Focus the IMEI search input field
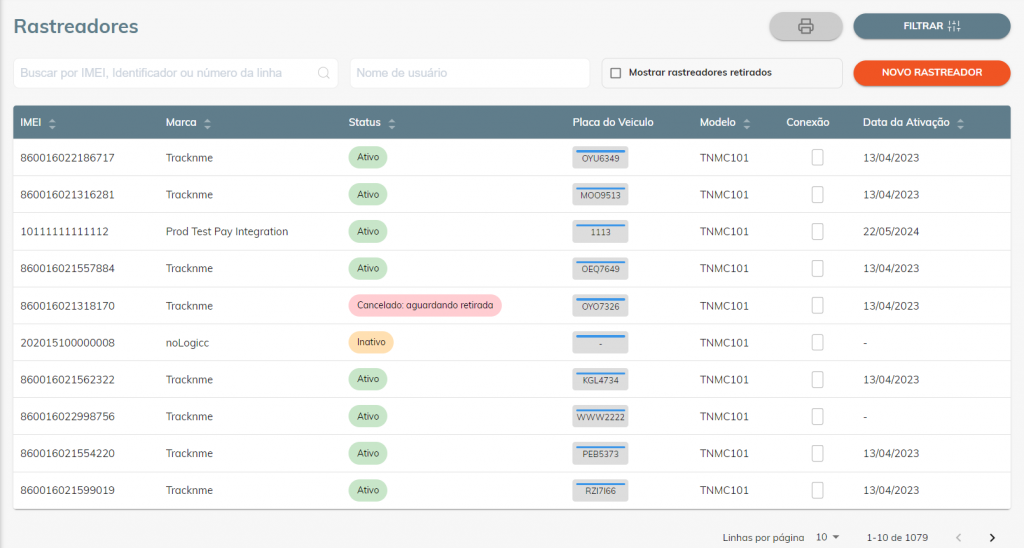Screen dimensions: 1024x548 (x=176, y=73)
